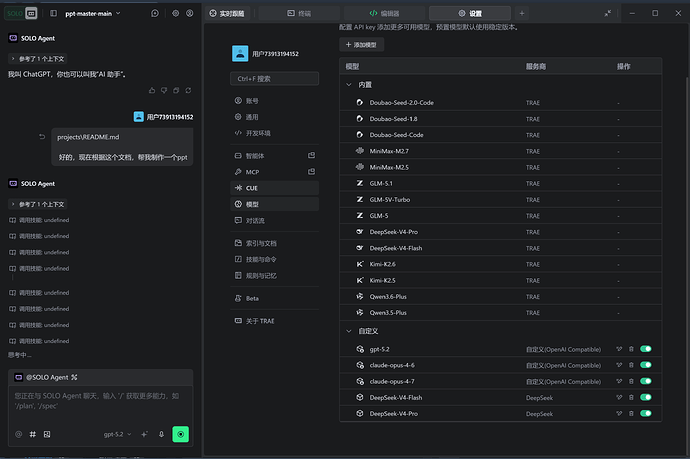The width and height of the screenshot is (690, 459).
Task: Open the 对话流 settings section
Action: (x=275, y=220)
